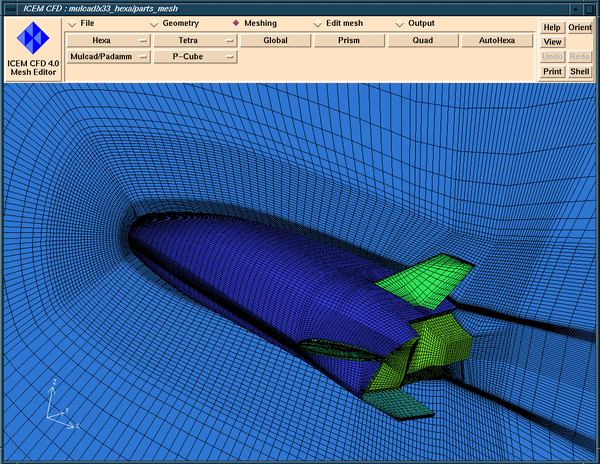Open the Hexa dropdown menu
Viewport: 600px width, 464px height.
click(x=108, y=41)
